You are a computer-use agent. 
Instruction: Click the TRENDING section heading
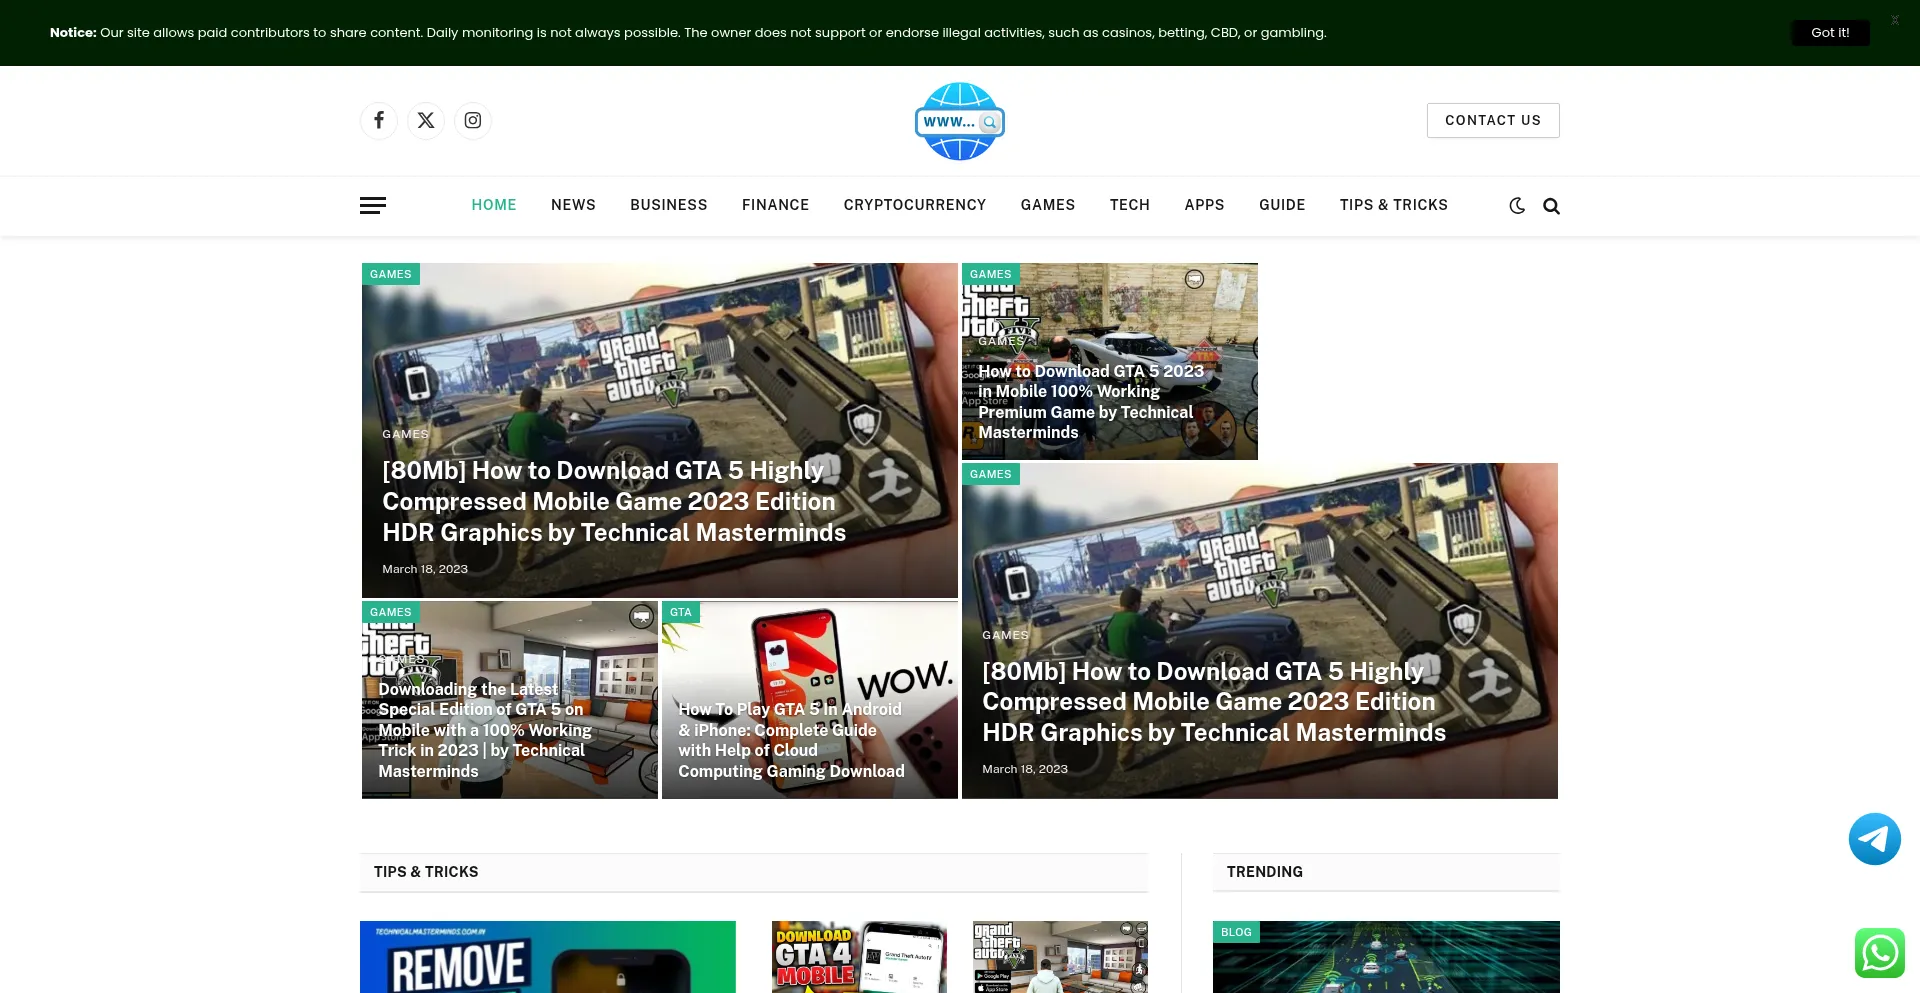pyautogui.click(x=1265, y=872)
